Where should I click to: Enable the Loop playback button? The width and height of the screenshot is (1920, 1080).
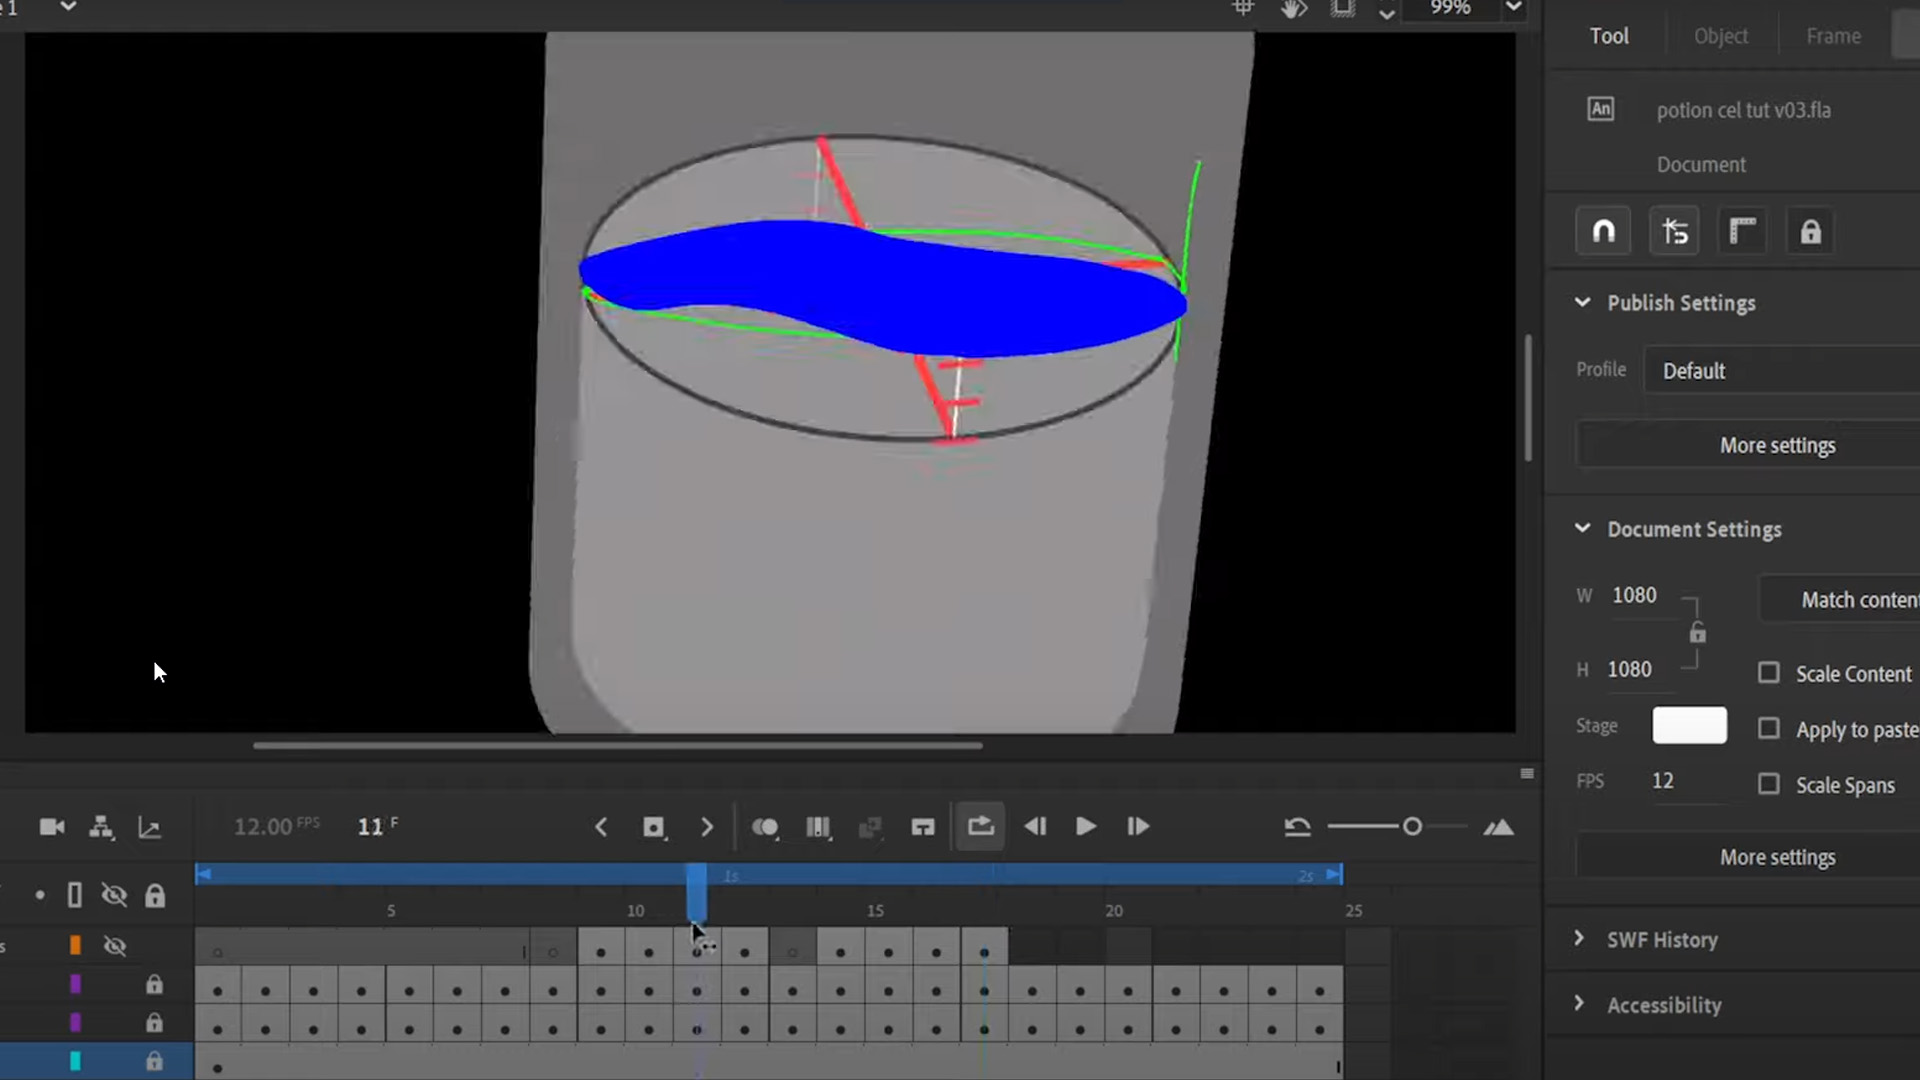click(980, 827)
